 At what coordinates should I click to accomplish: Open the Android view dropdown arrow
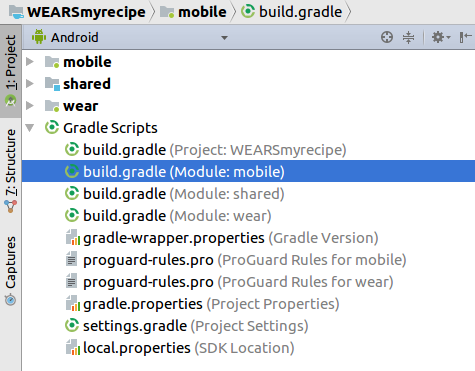(x=225, y=38)
